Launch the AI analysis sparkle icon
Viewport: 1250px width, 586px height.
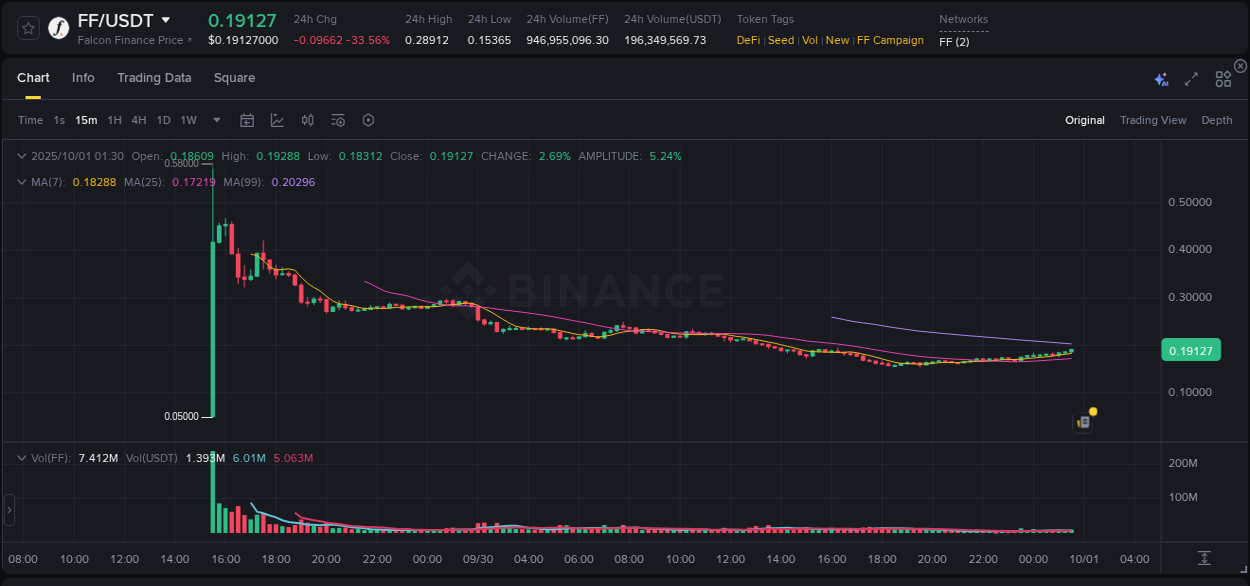click(x=1161, y=77)
